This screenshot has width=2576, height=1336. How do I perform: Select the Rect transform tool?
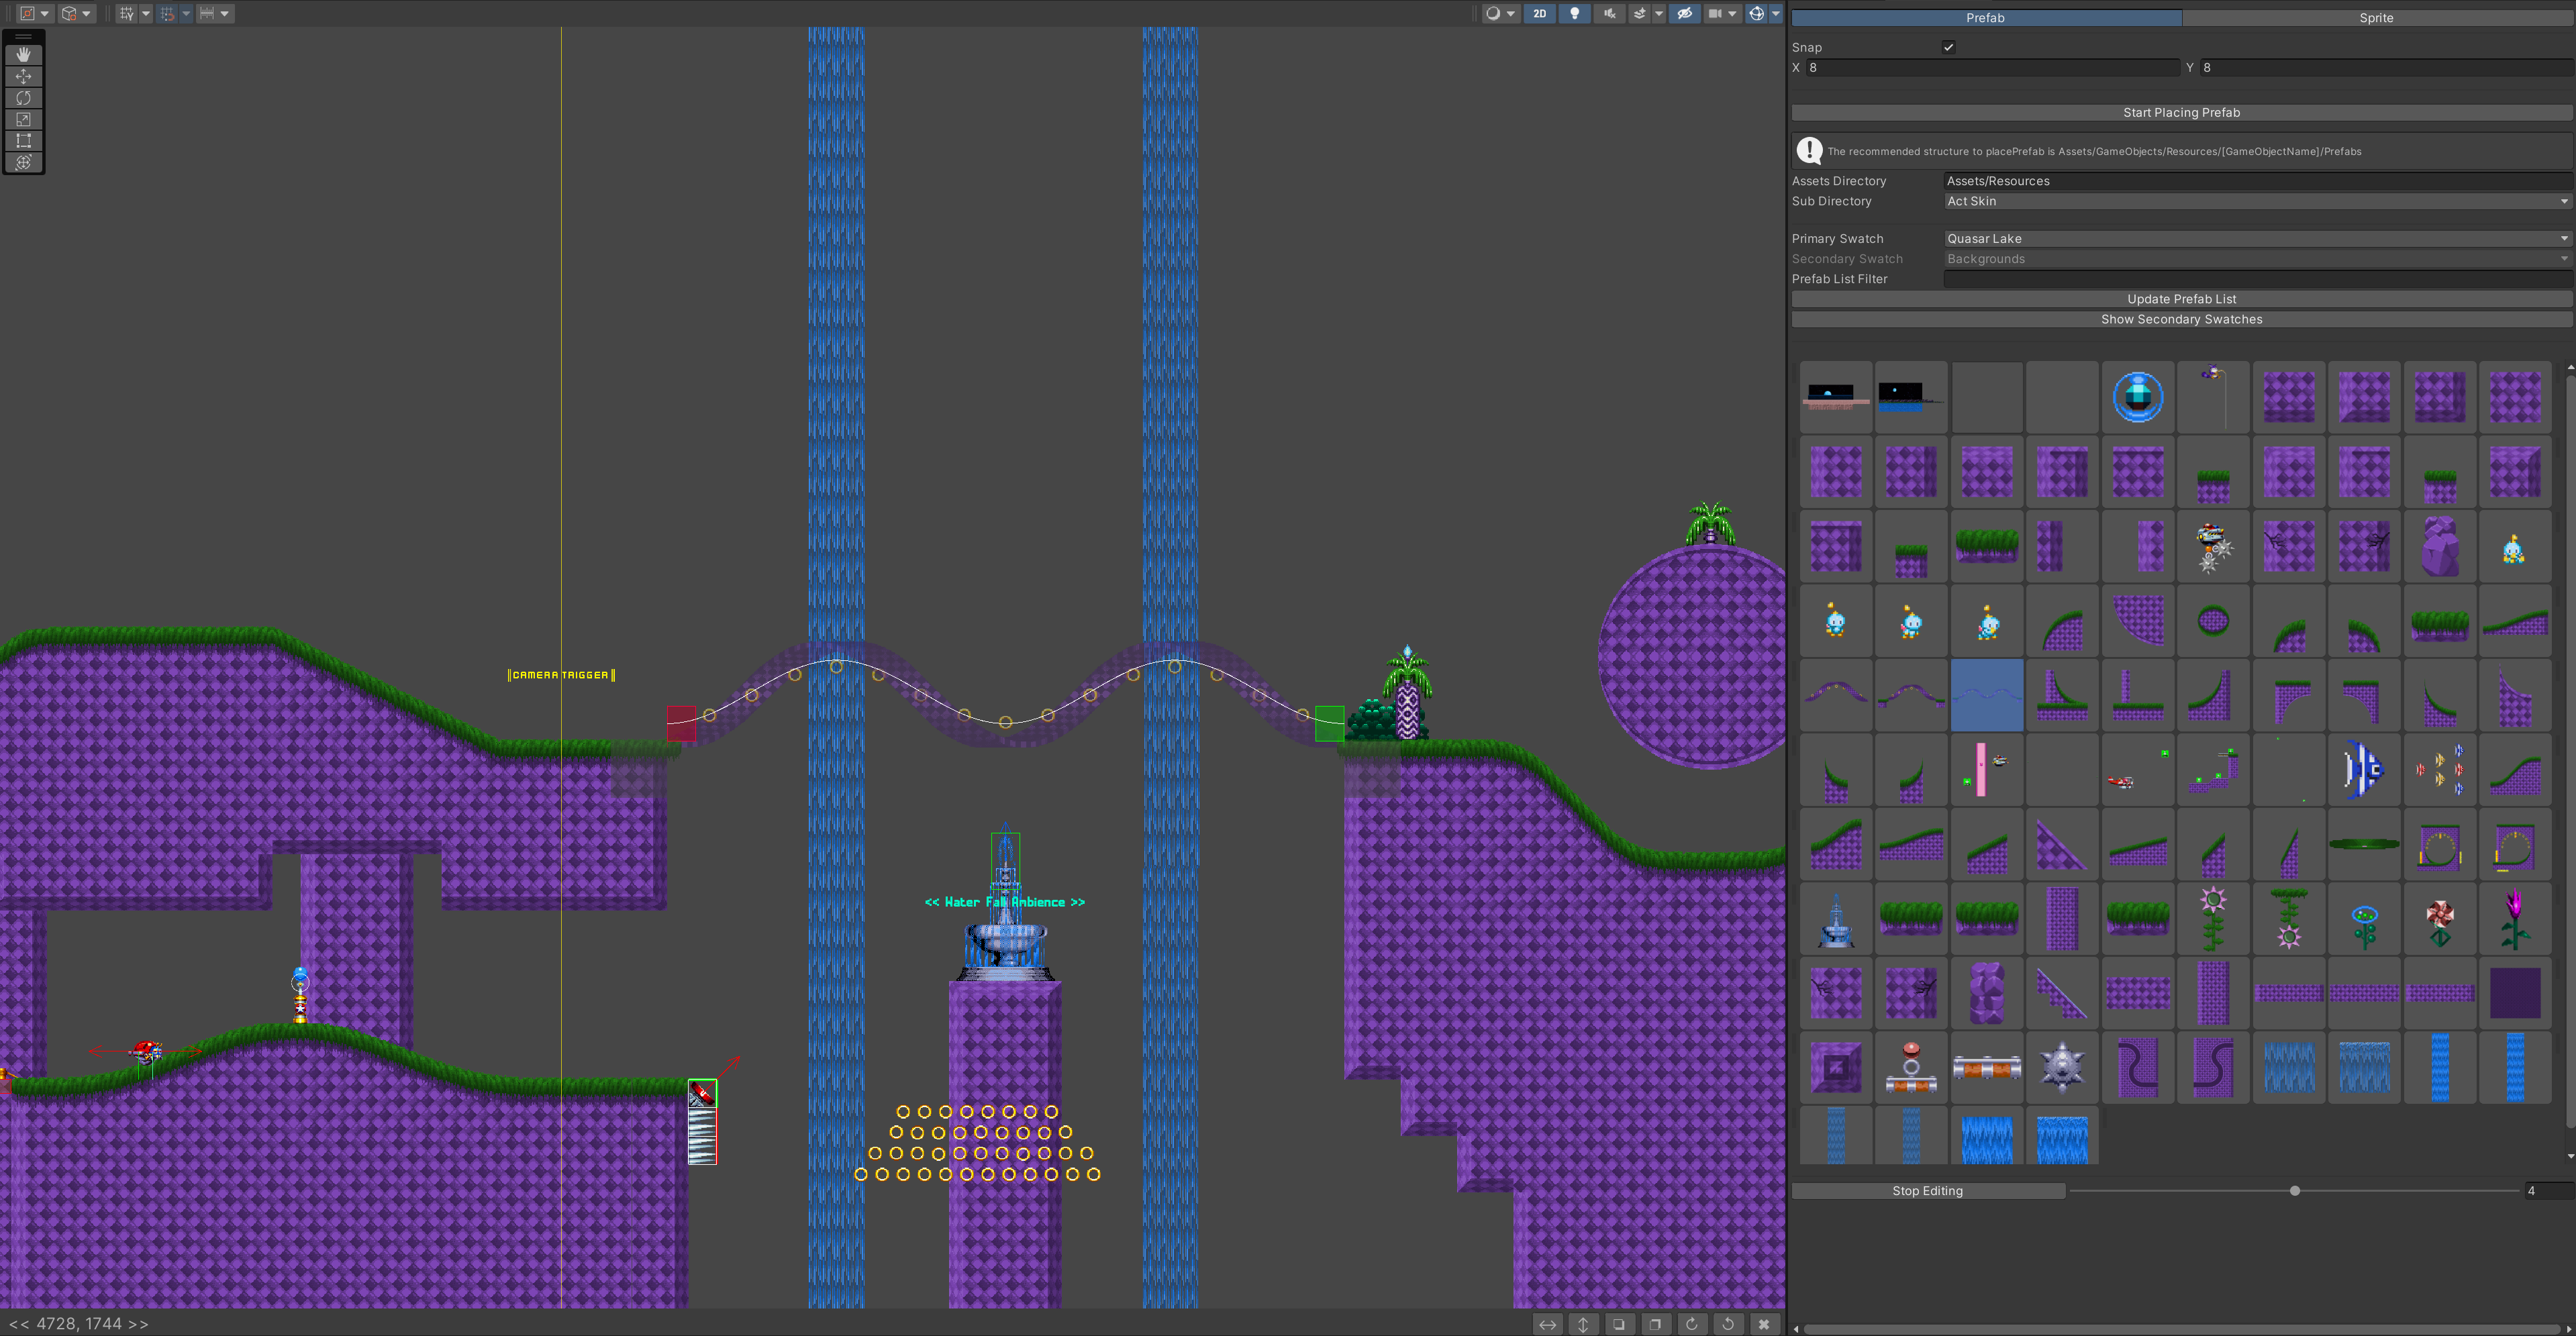click(23, 141)
